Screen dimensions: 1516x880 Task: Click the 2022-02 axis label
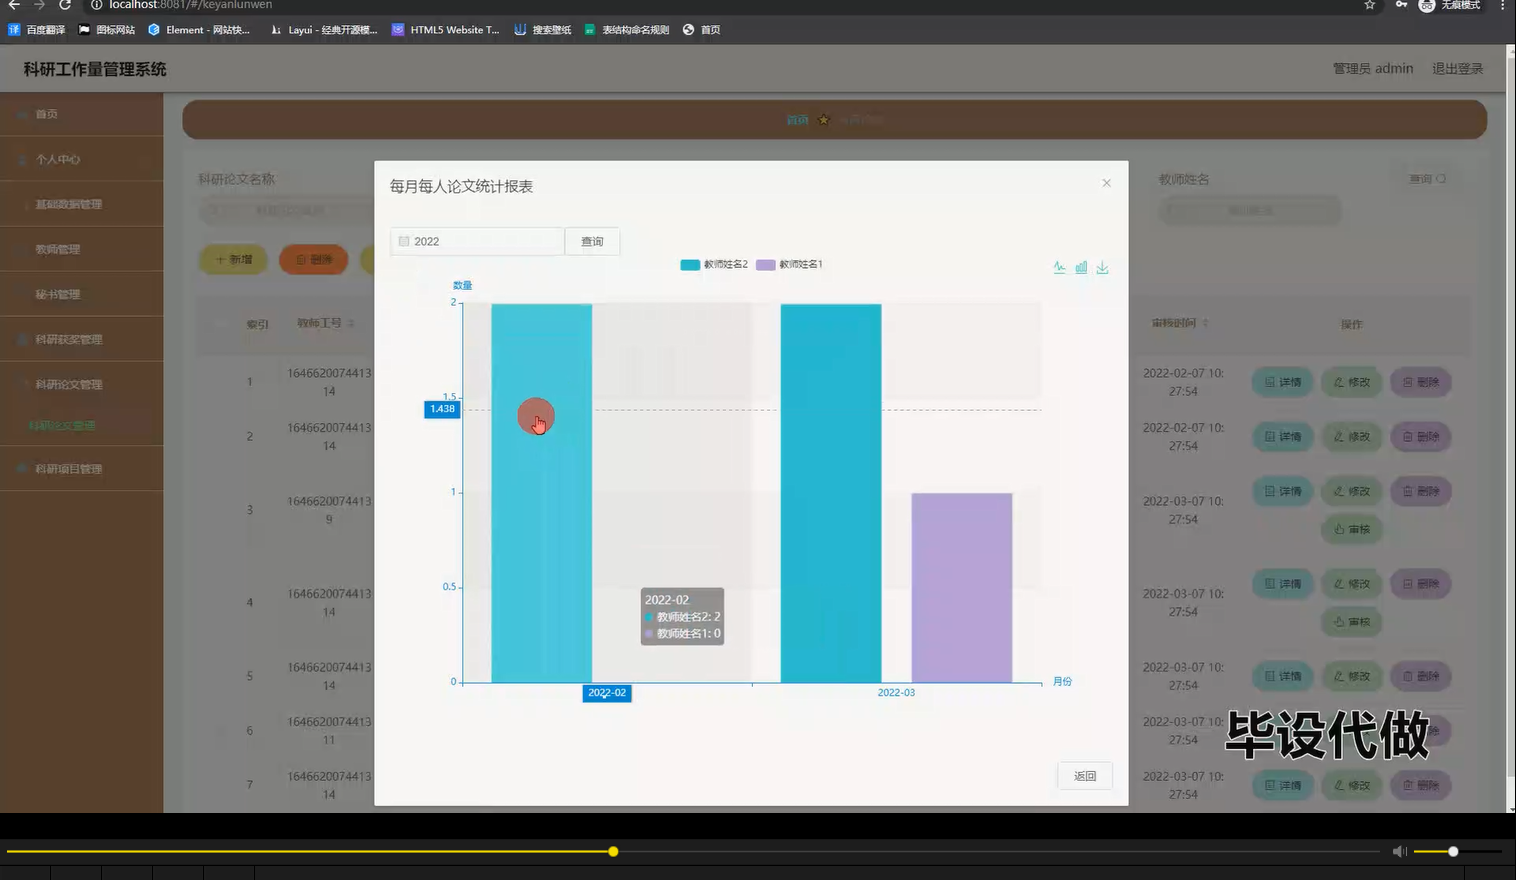[607, 693]
